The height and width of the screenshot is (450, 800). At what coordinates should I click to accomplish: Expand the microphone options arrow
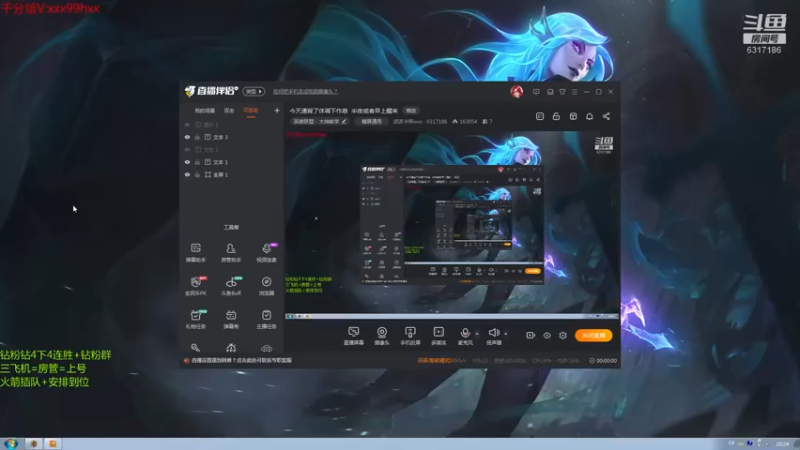tap(477, 334)
